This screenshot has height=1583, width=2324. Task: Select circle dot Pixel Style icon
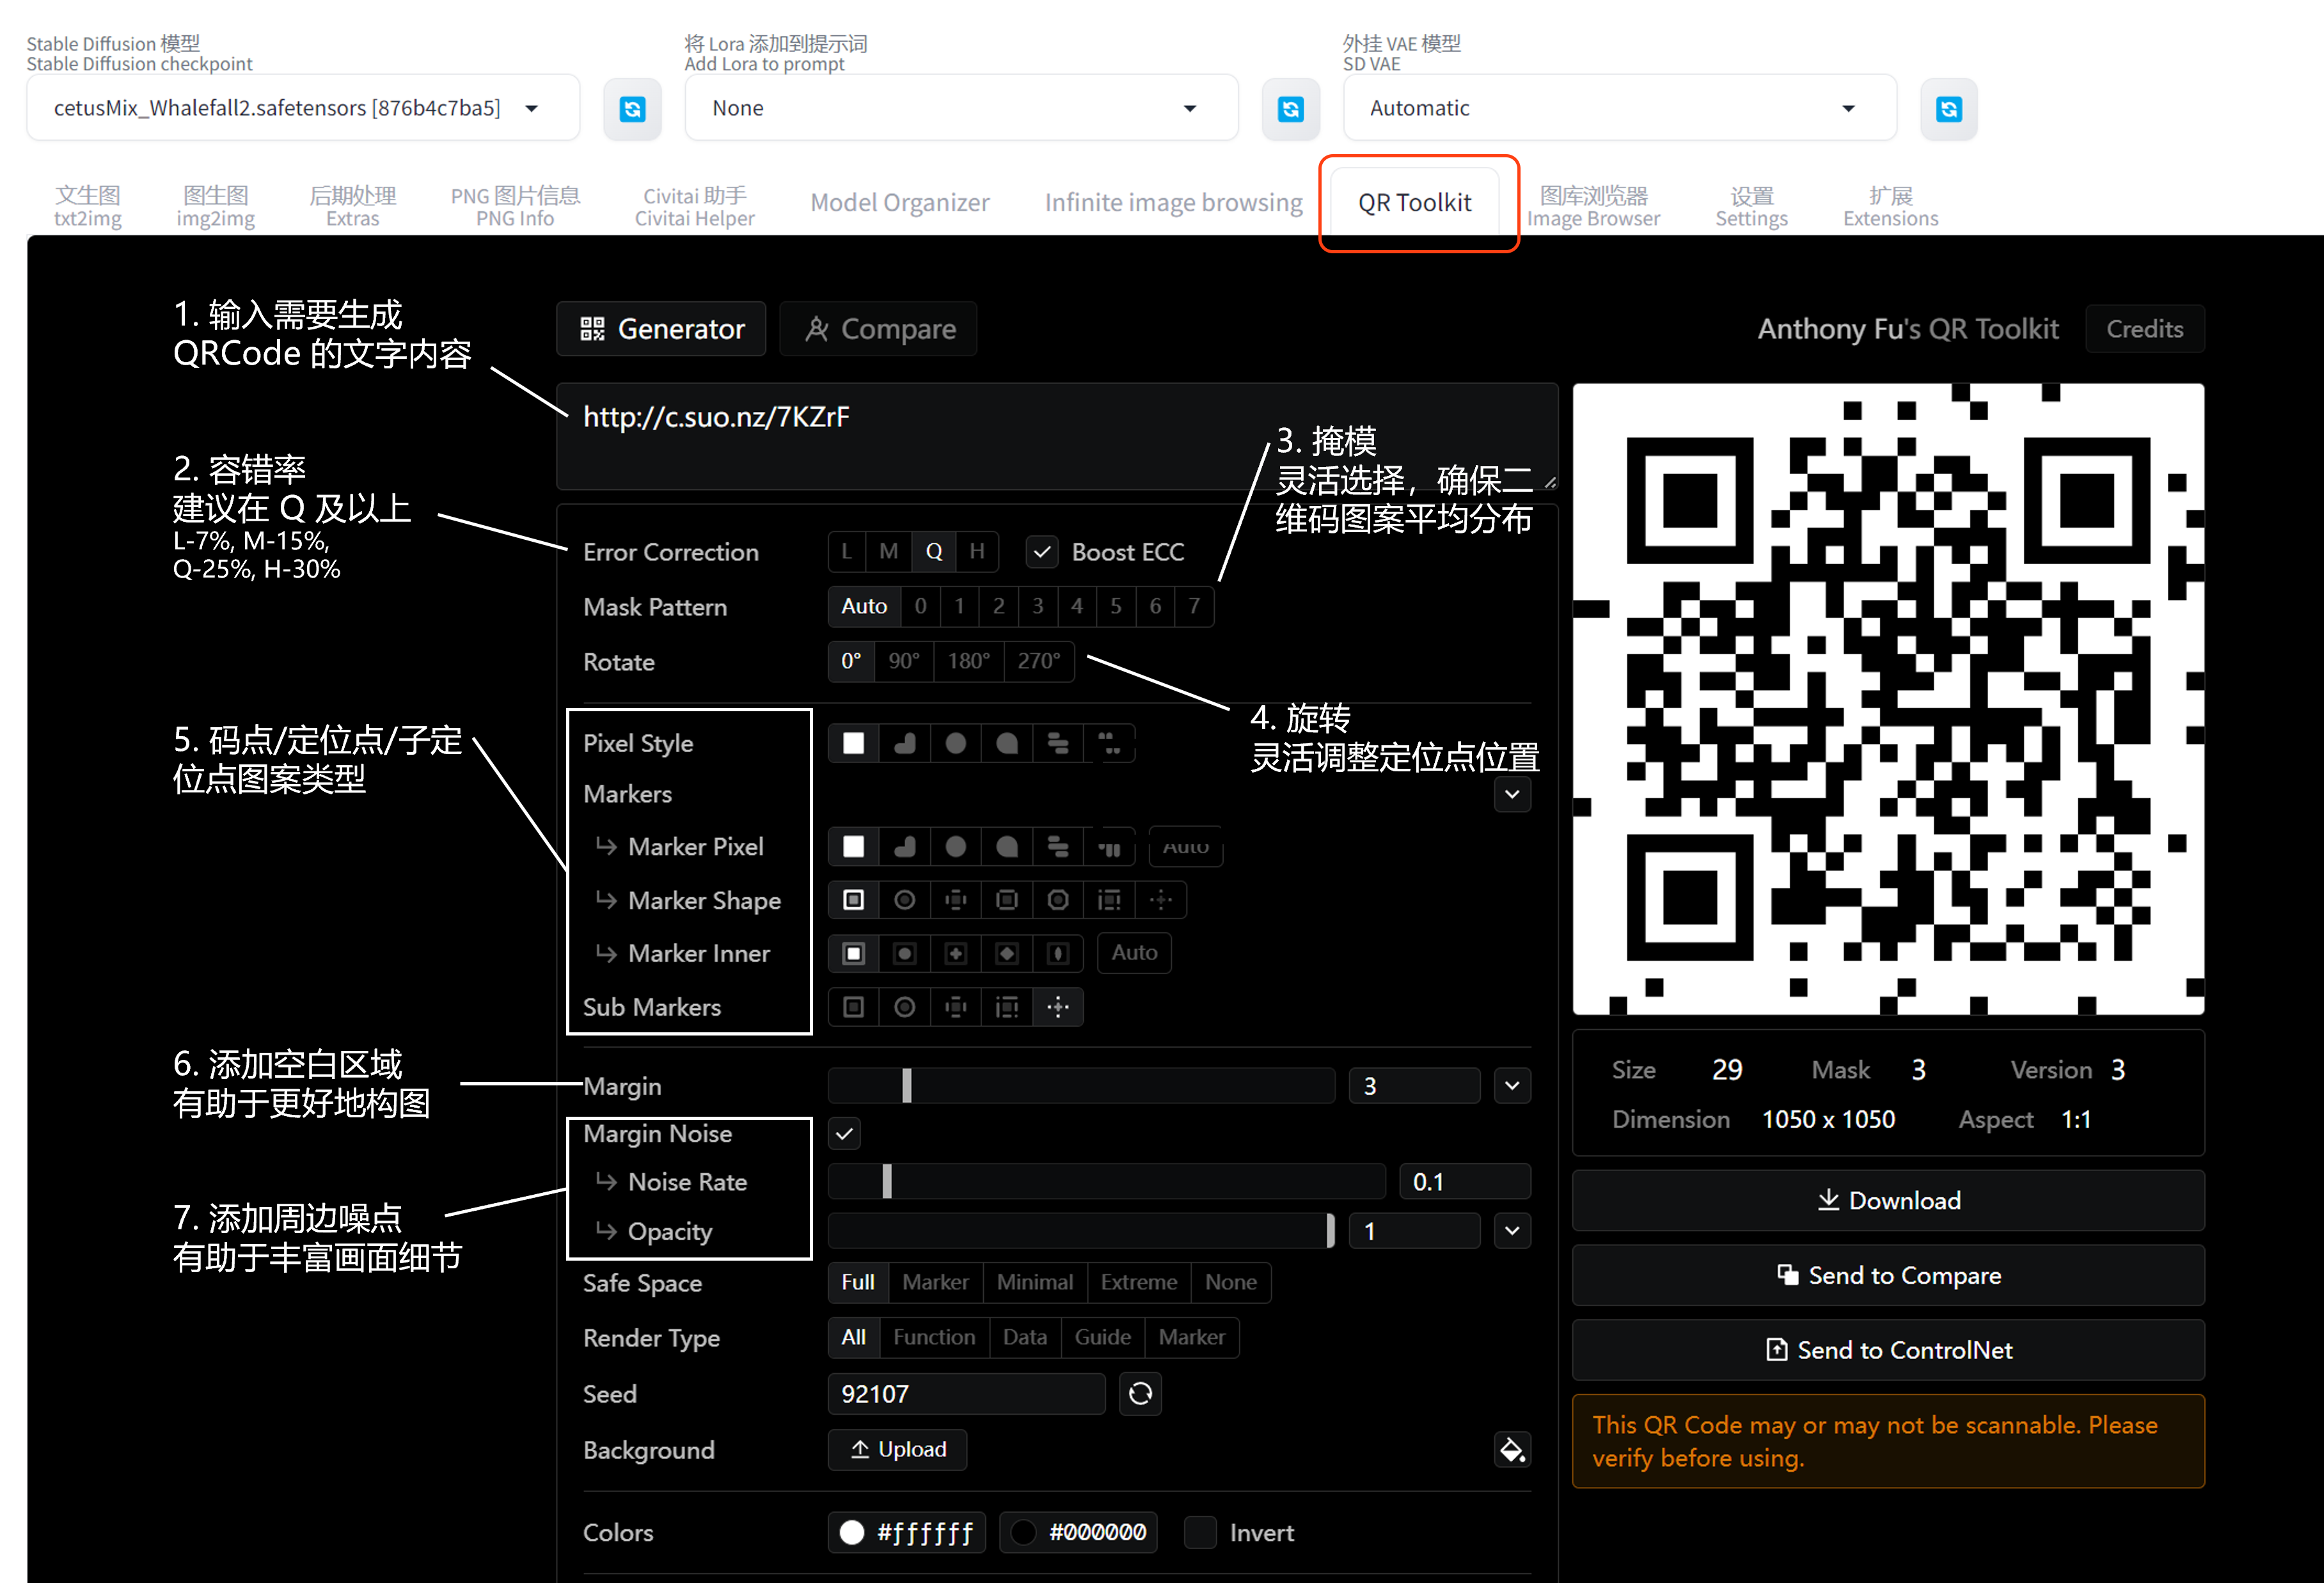pos(956,743)
